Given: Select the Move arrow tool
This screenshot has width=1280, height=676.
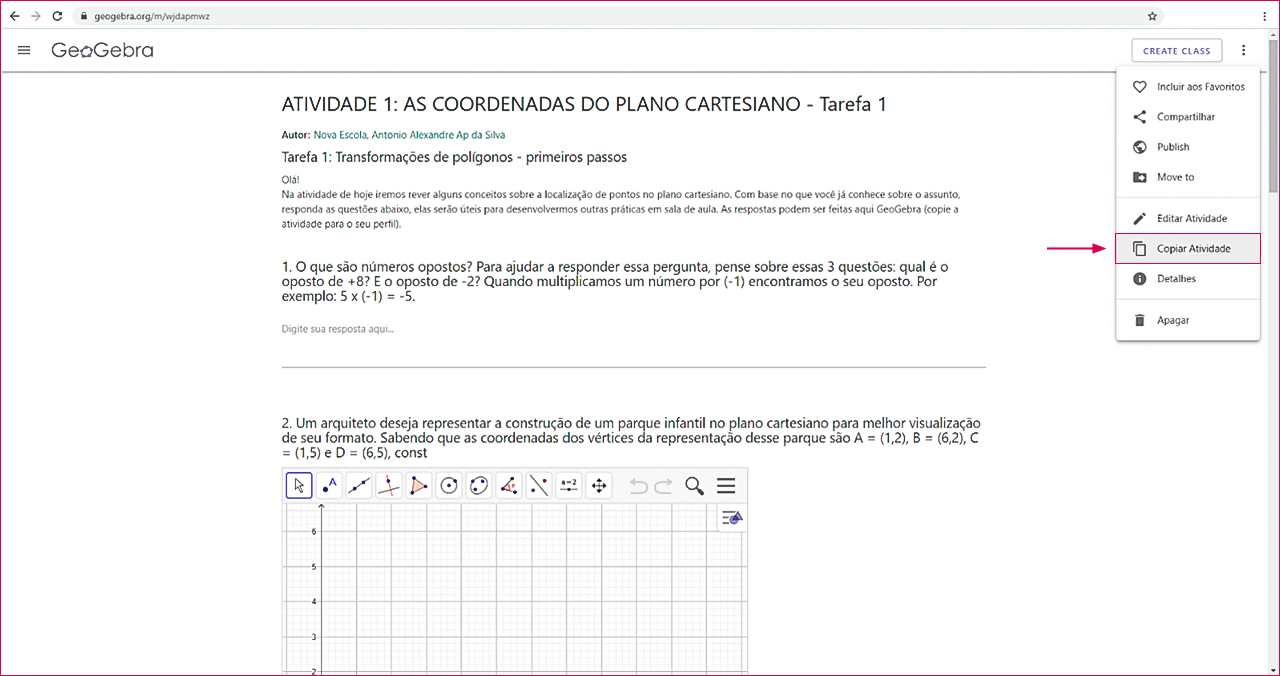Looking at the screenshot, I should pyautogui.click(x=299, y=486).
